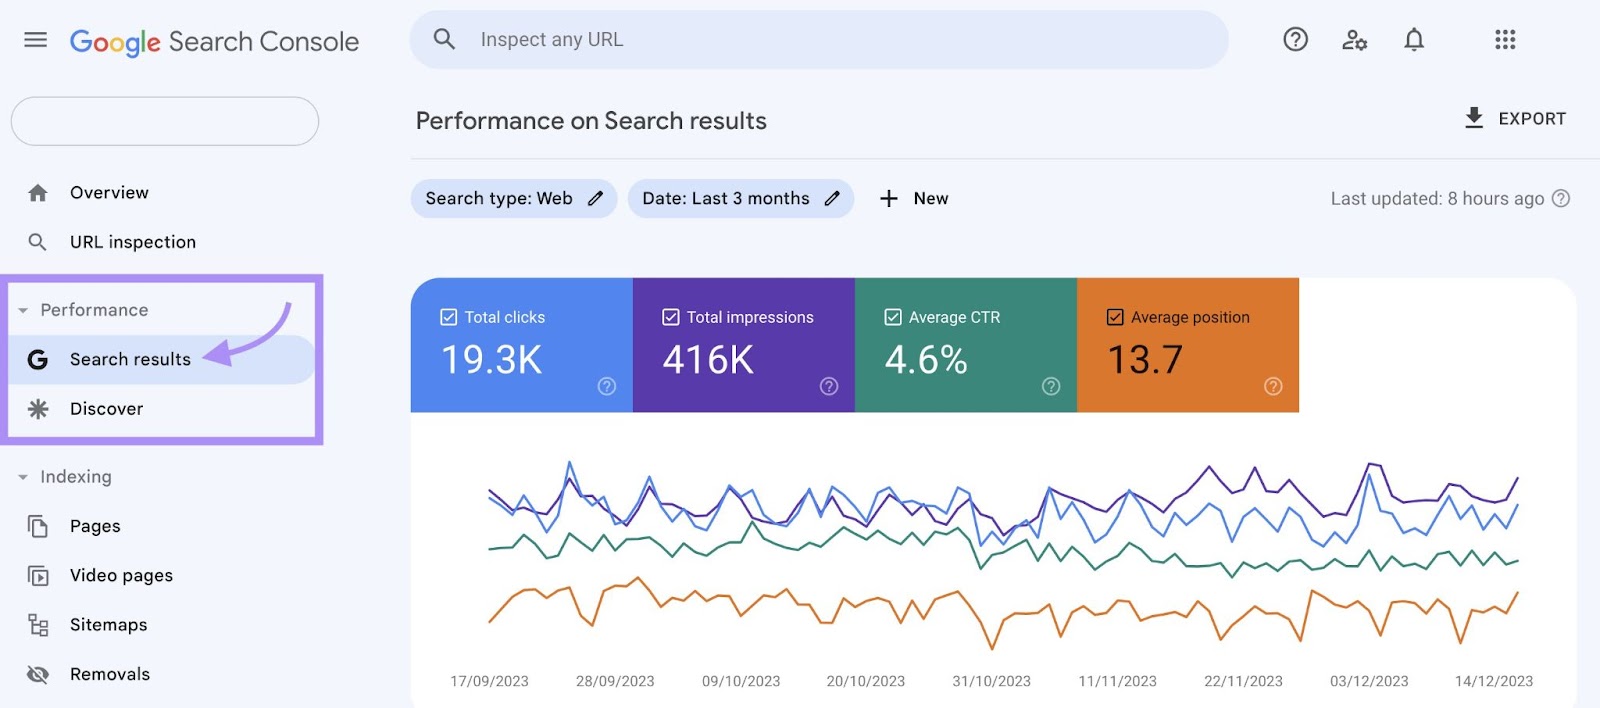Click the pencil icon beside Search type: Web
Viewport: 1600px width, 708px height.
[595, 198]
